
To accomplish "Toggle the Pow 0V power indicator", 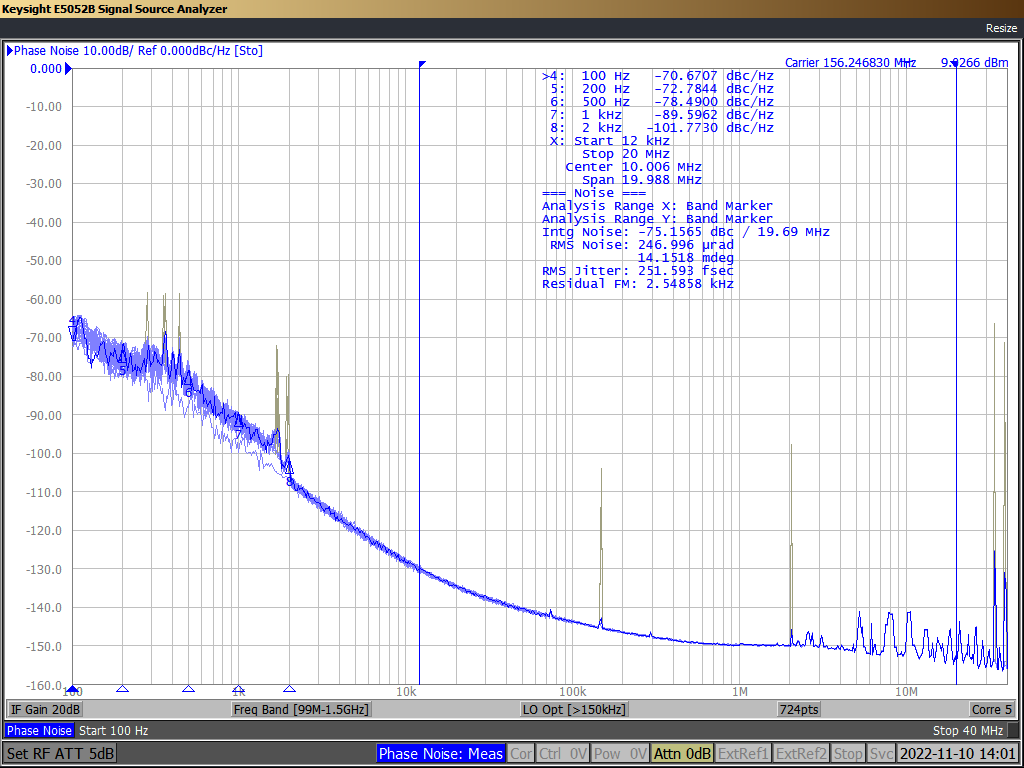I will [618, 753].
